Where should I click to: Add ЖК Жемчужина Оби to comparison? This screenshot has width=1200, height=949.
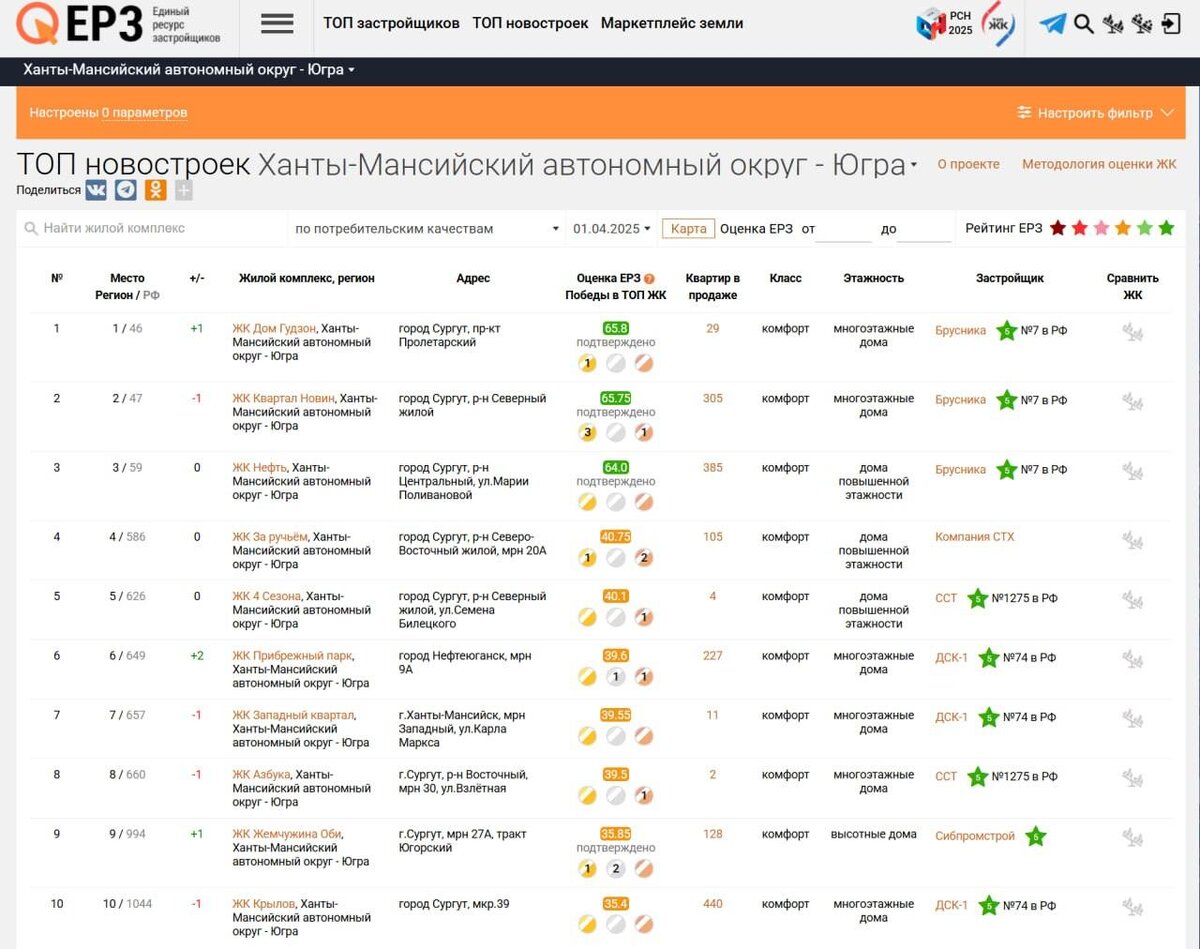[x=1132, y=839]
